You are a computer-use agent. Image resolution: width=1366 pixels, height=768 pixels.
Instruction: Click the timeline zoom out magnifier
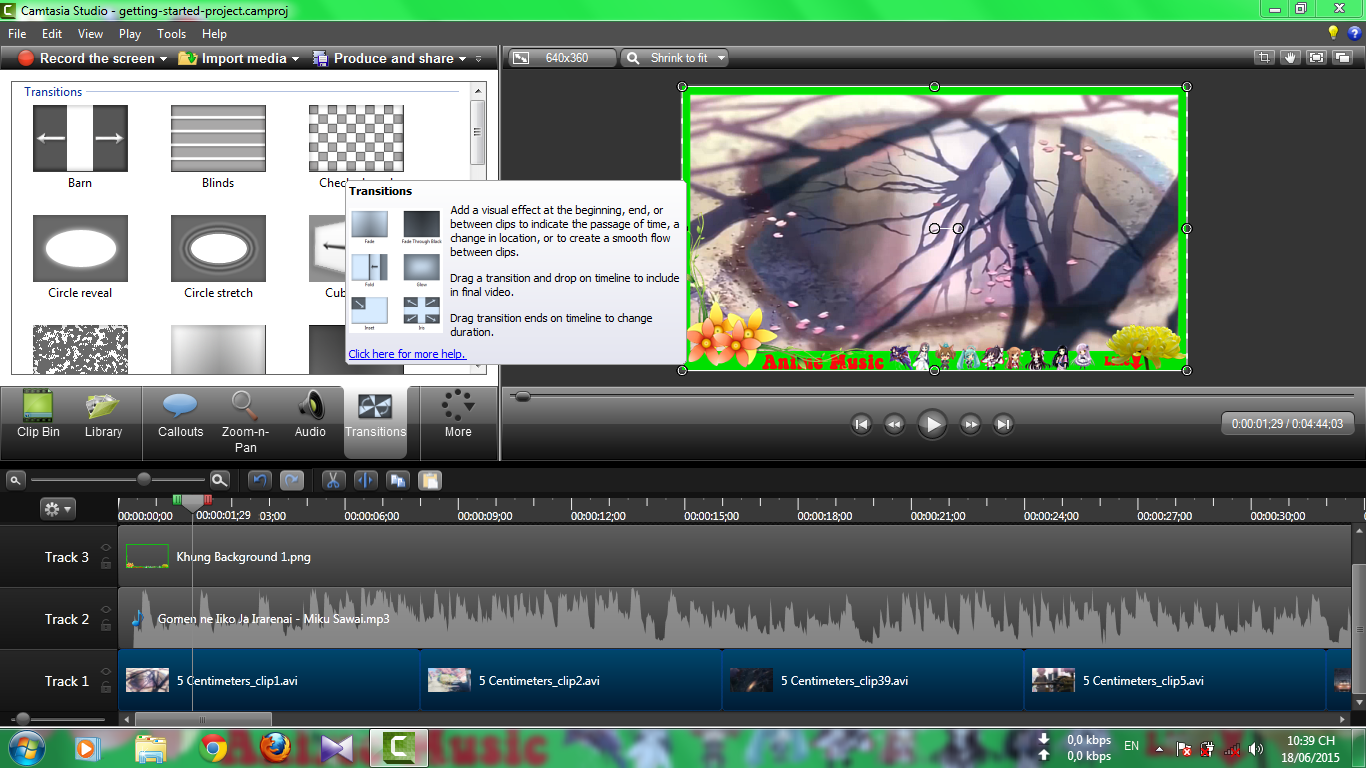(x=15, y=480)
